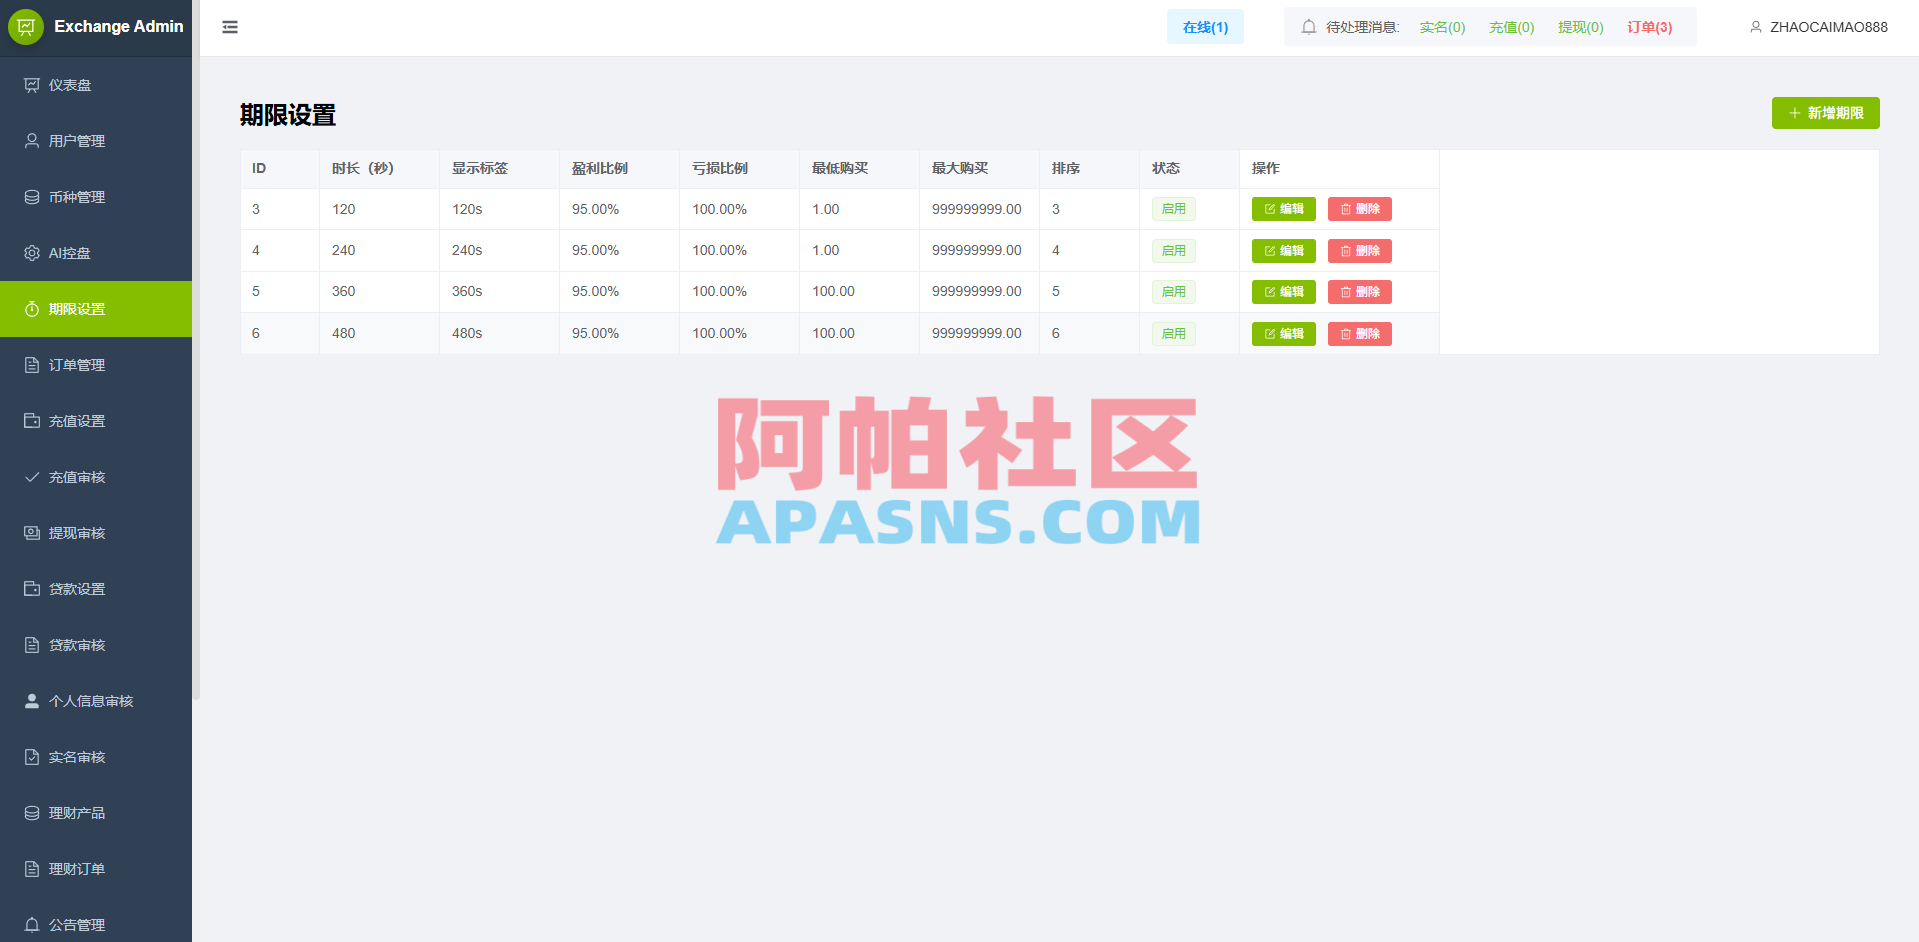Delete the 480s period row
This screenshot has width=1919, height=942.
[1359, 334]
